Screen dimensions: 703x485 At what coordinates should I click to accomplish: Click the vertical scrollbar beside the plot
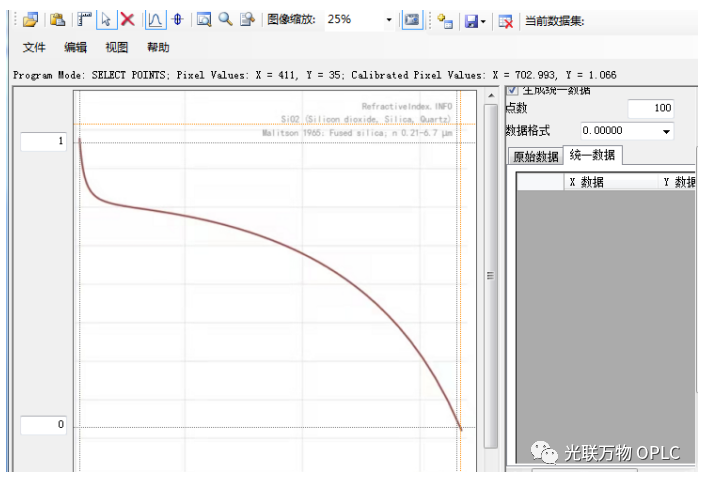[490, 275]
